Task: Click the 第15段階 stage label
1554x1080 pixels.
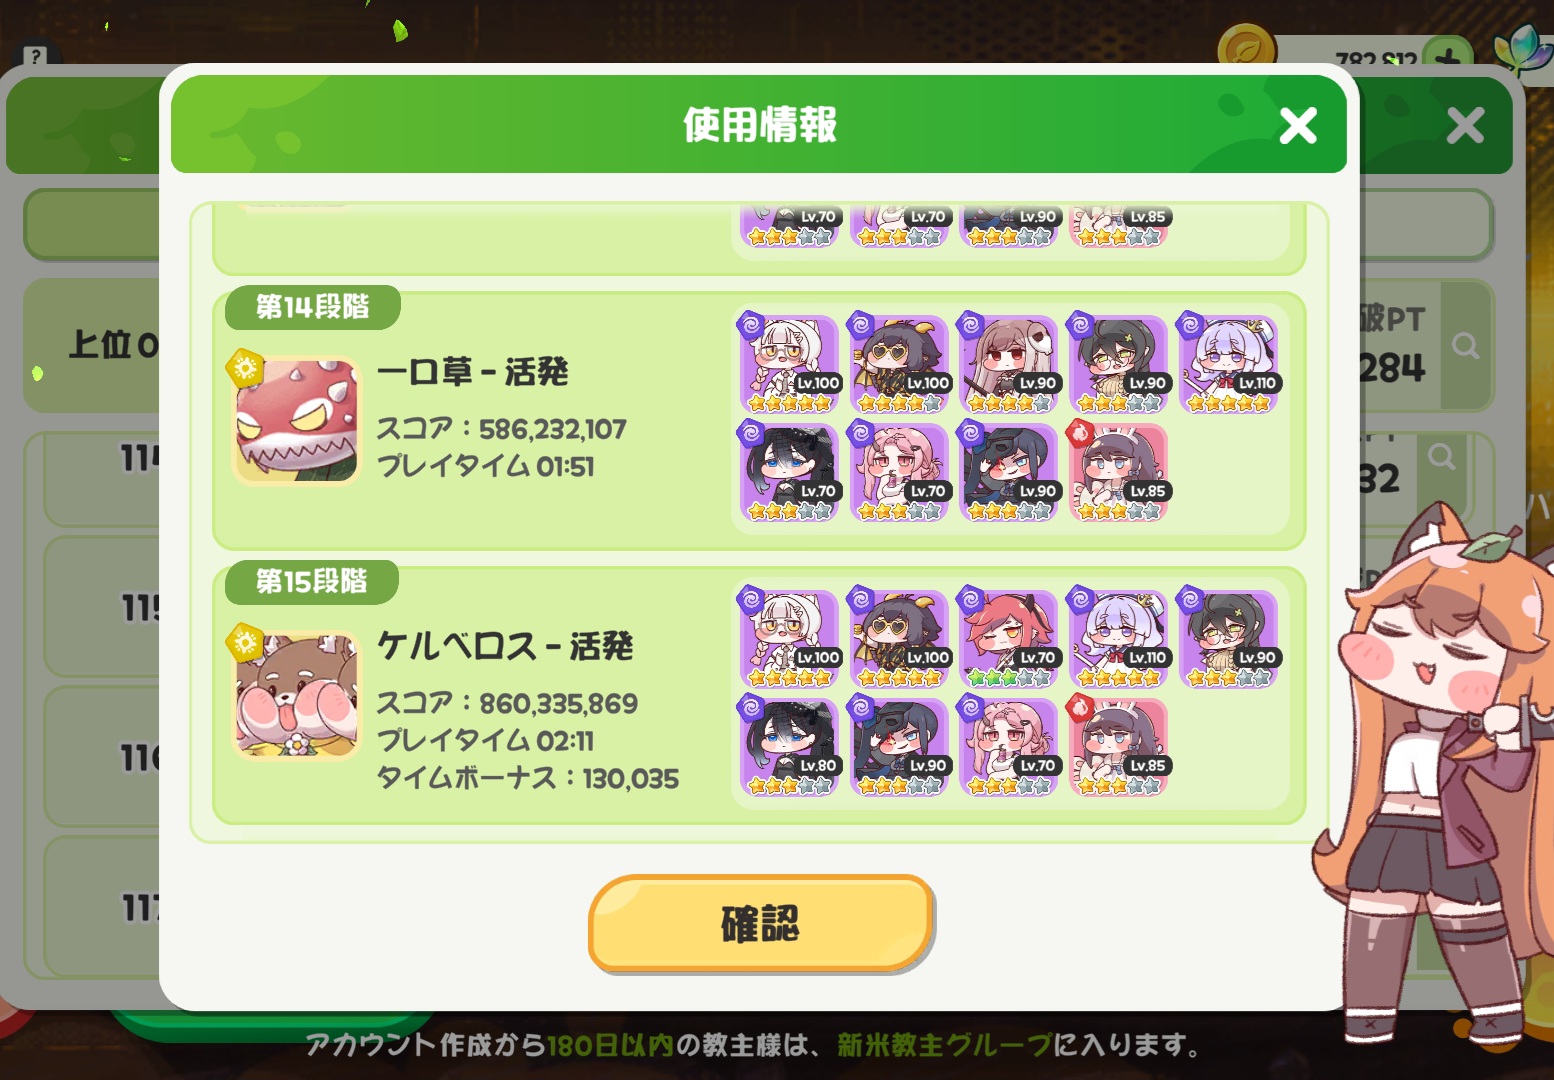Action: point(312,582)
